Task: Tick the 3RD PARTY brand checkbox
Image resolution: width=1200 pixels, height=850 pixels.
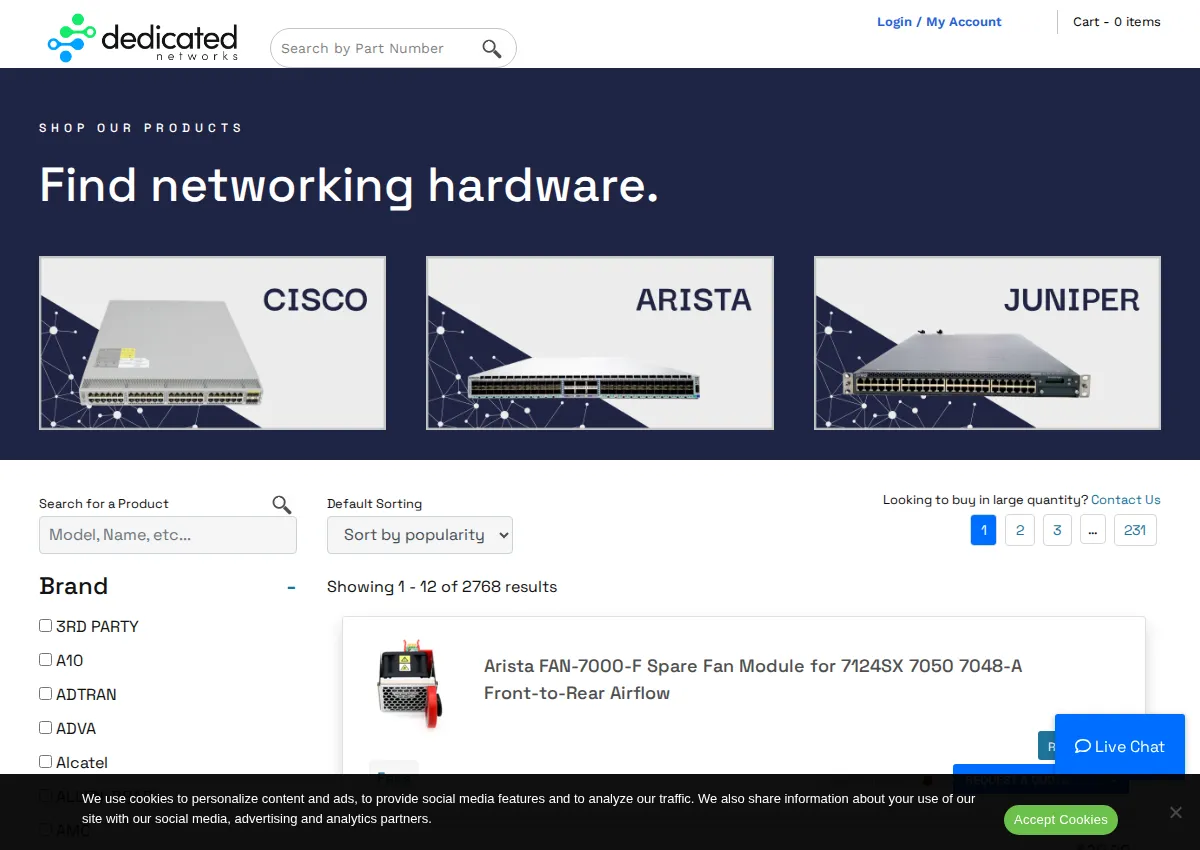Action: click(x=45, y=626)
